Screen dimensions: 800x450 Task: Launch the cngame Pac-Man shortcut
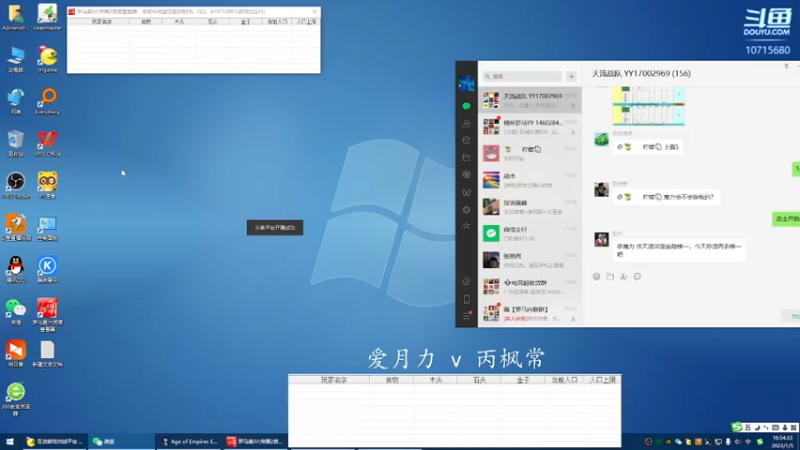tap(47, 59)
